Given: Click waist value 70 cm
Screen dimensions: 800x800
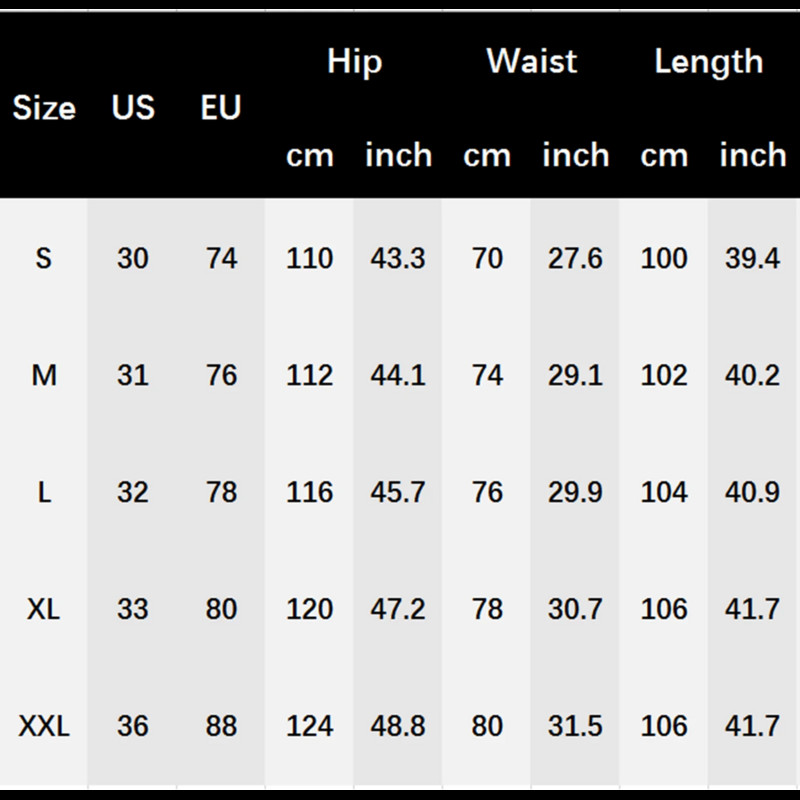Looking at the screenshot, I should point(487,259).
